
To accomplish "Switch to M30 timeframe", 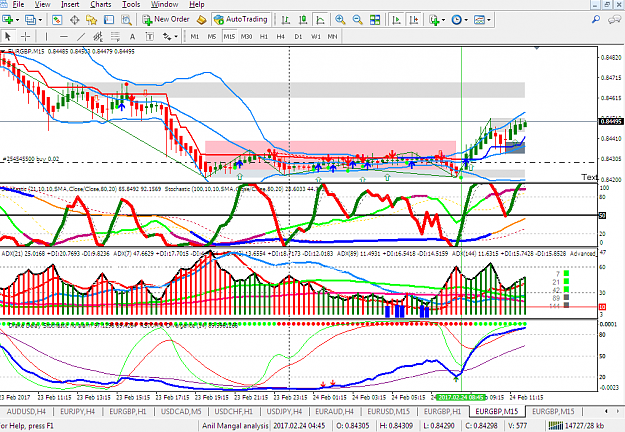I will point(246,37).
